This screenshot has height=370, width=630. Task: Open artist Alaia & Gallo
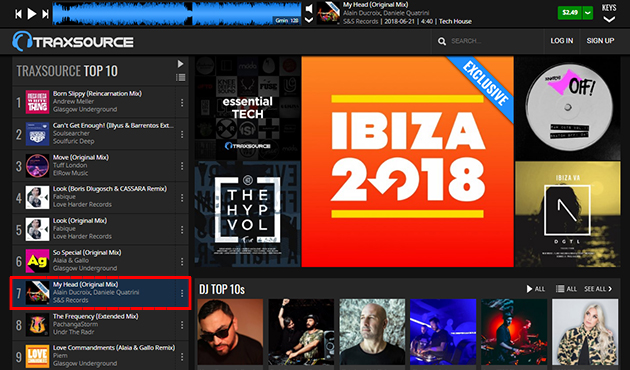pyautogui.click(x=71, y=260)
